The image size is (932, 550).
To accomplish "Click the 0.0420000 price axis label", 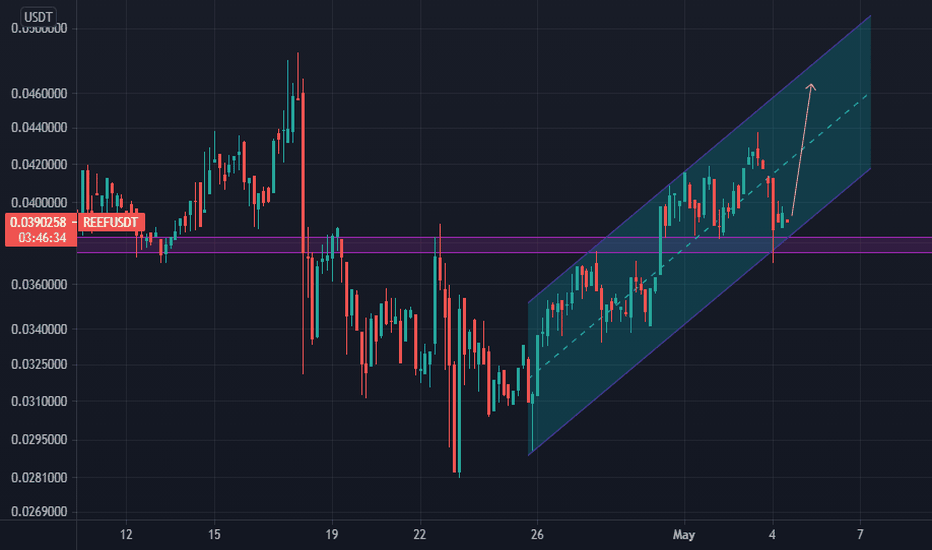I will tap(39, 165).
